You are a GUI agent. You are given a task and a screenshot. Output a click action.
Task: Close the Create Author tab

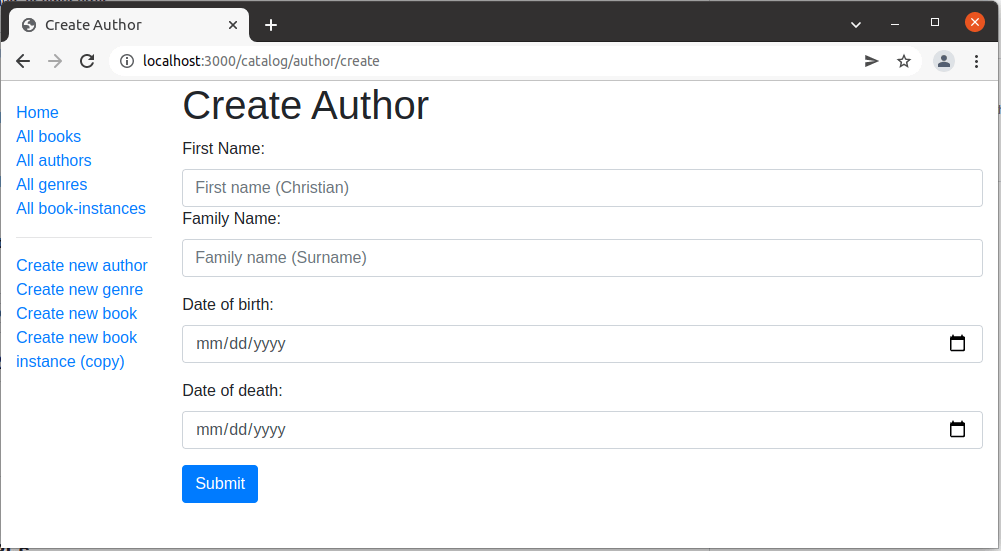[233, 25]
